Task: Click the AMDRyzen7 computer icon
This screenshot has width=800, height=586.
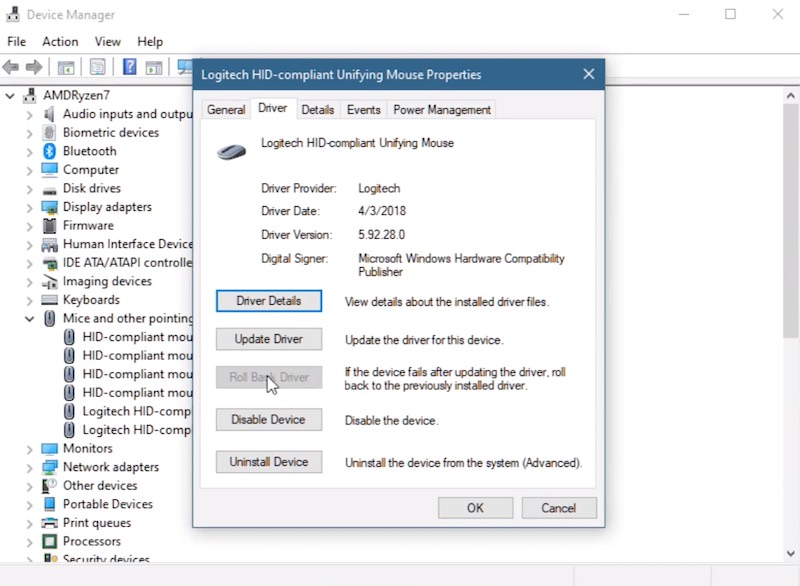Action: coord(30,95)
